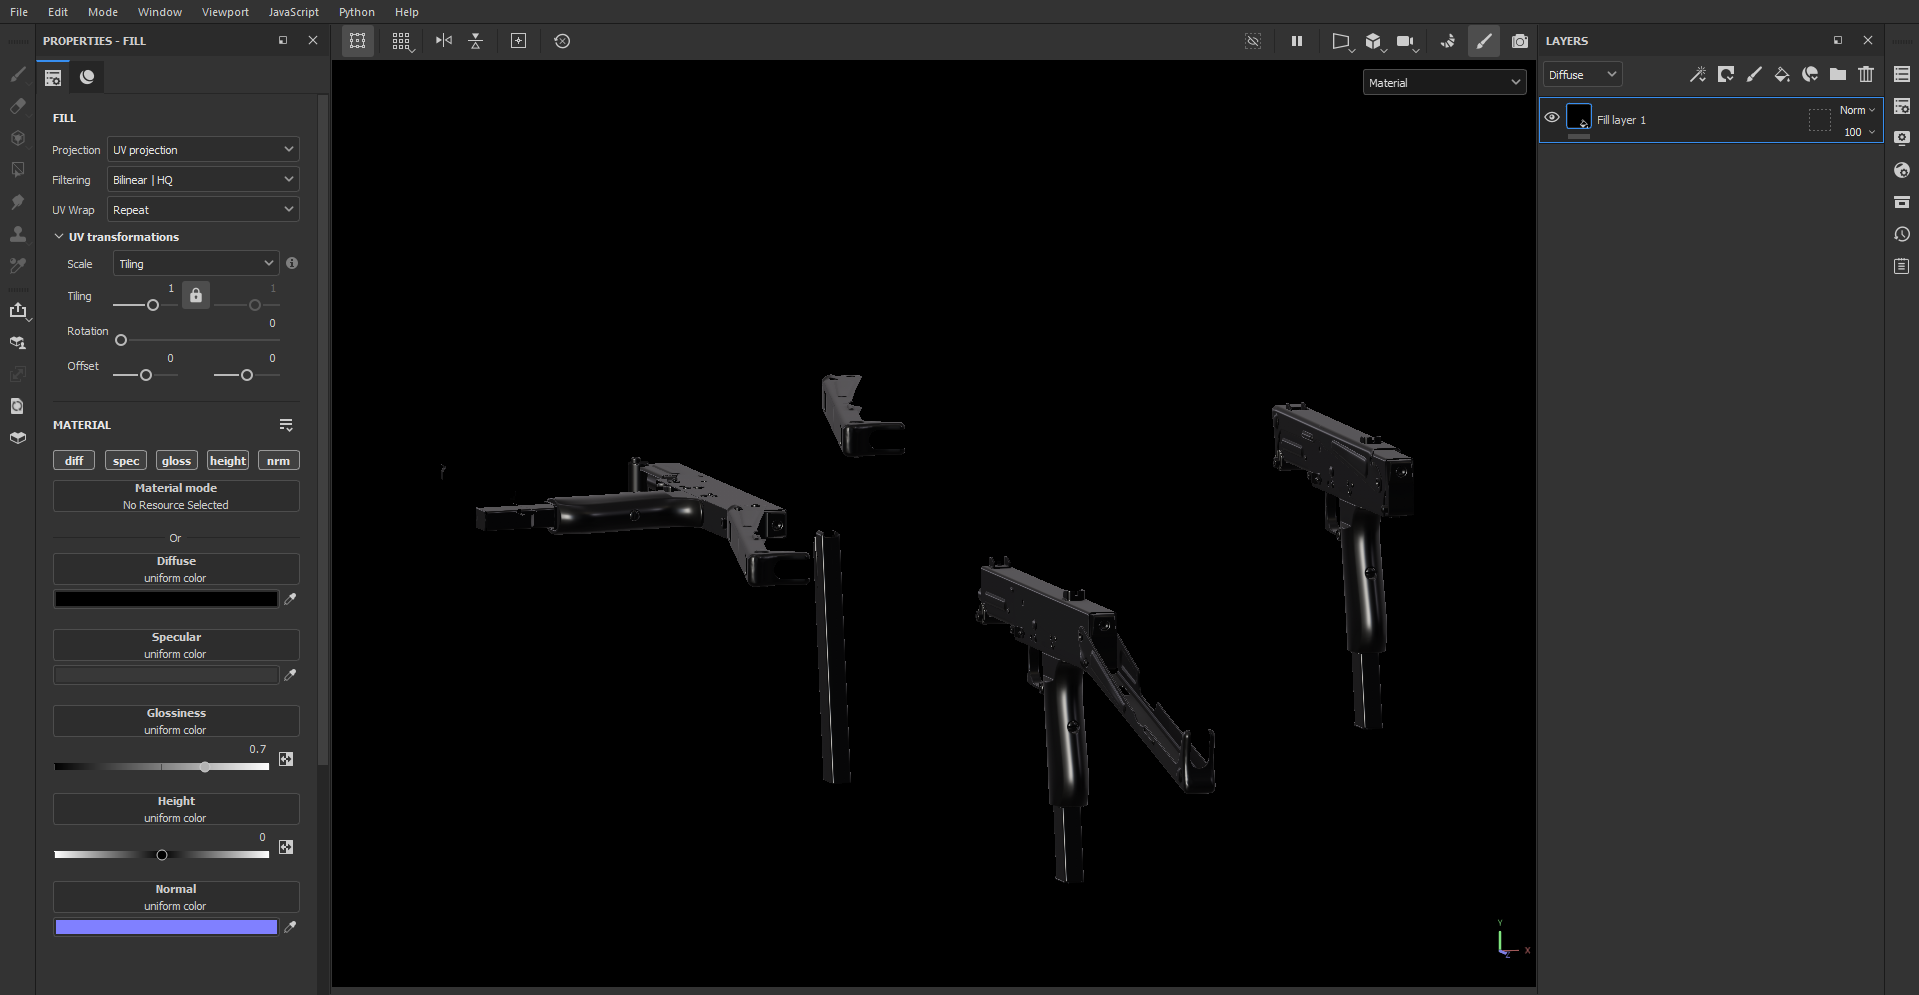Toggle the gloss channel button
Viewport: 1919px width, 995px height.
[x=176, y=460]
